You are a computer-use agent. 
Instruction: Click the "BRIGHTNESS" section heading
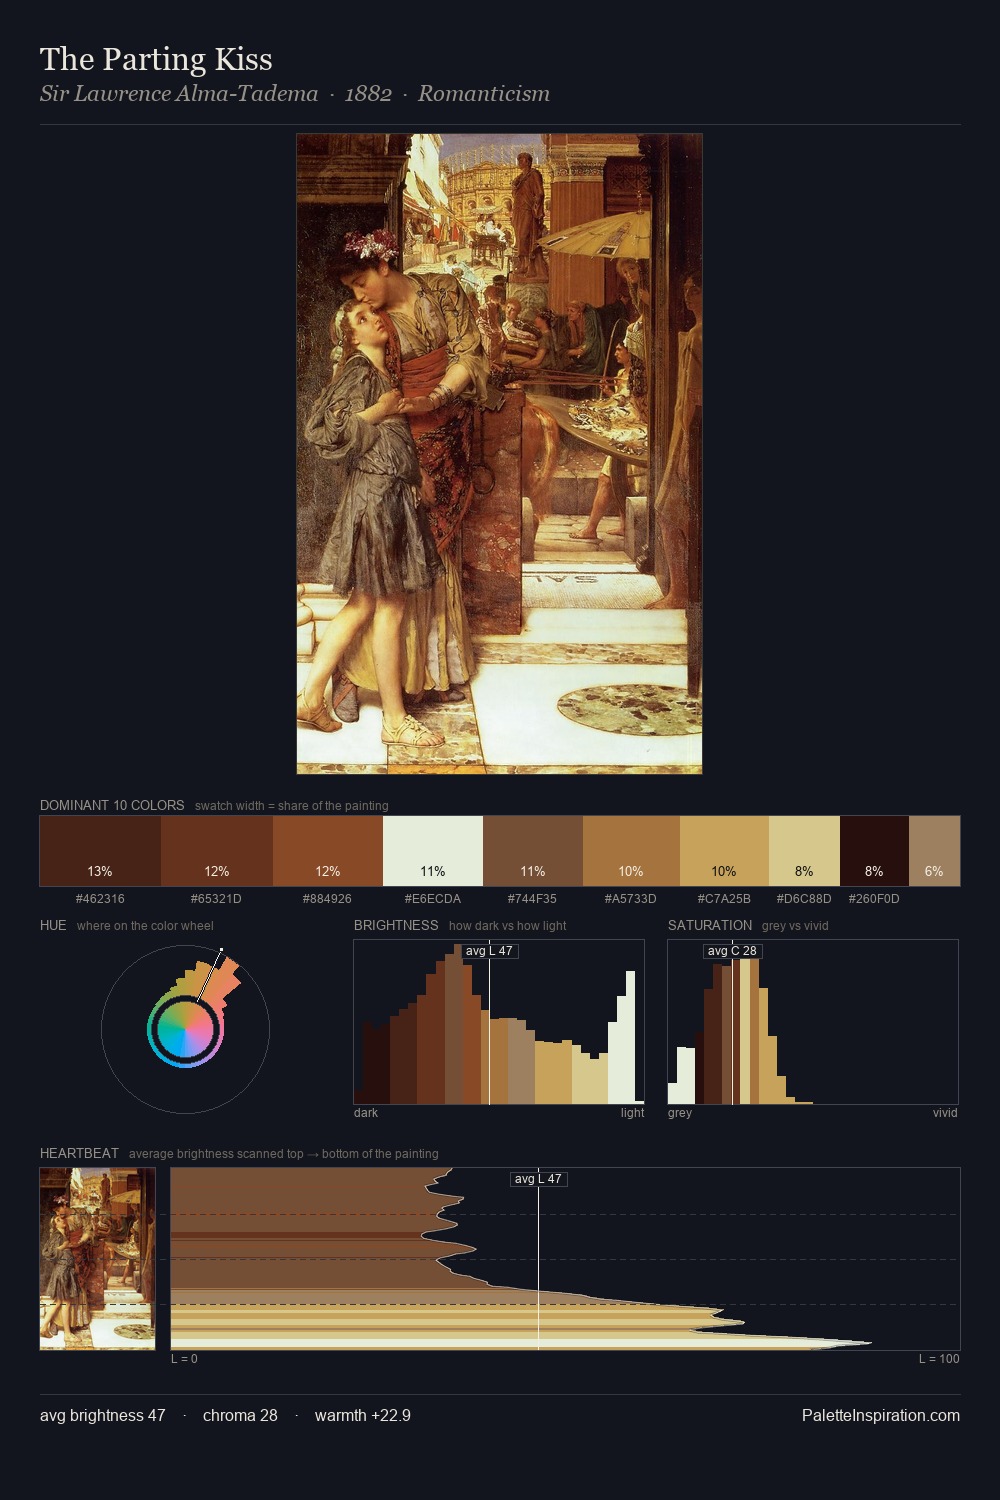click(x=396, y=925)
